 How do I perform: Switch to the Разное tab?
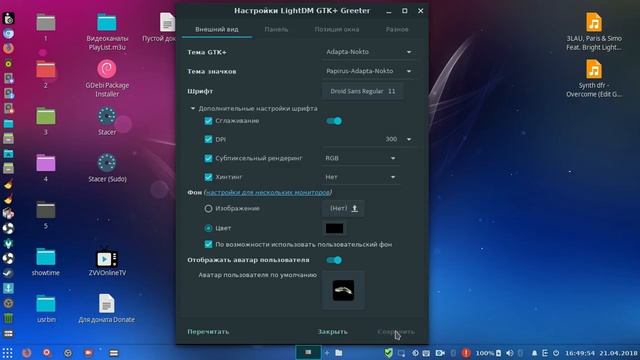(x=397, y=29)
